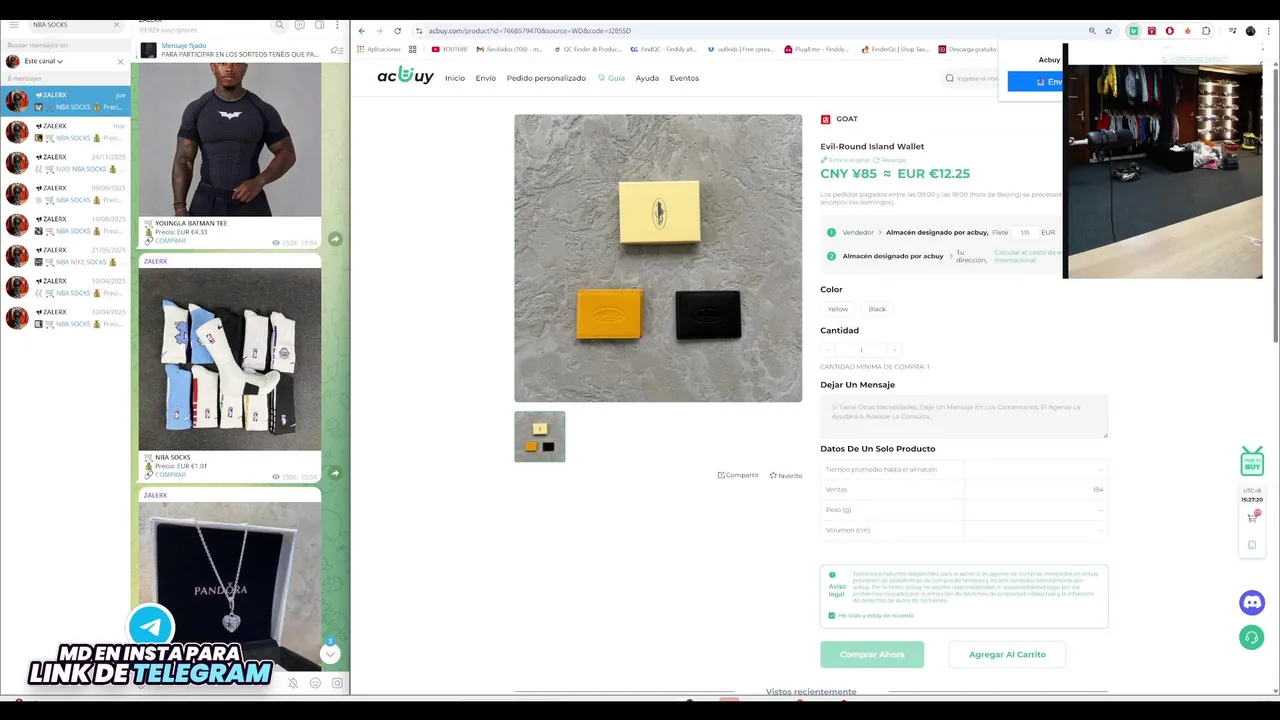This screenshot has width=1280, height=720.
Task: Click the Dejar Un Mensaje text area
Action: pos(964,417)
